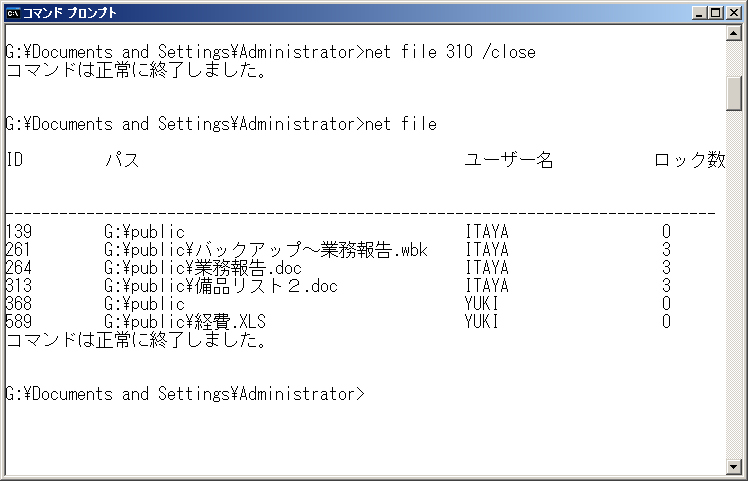The image size is (748, 481).
Task: Click the コマンド プロンプト title bar text
Action: point(70,13)
